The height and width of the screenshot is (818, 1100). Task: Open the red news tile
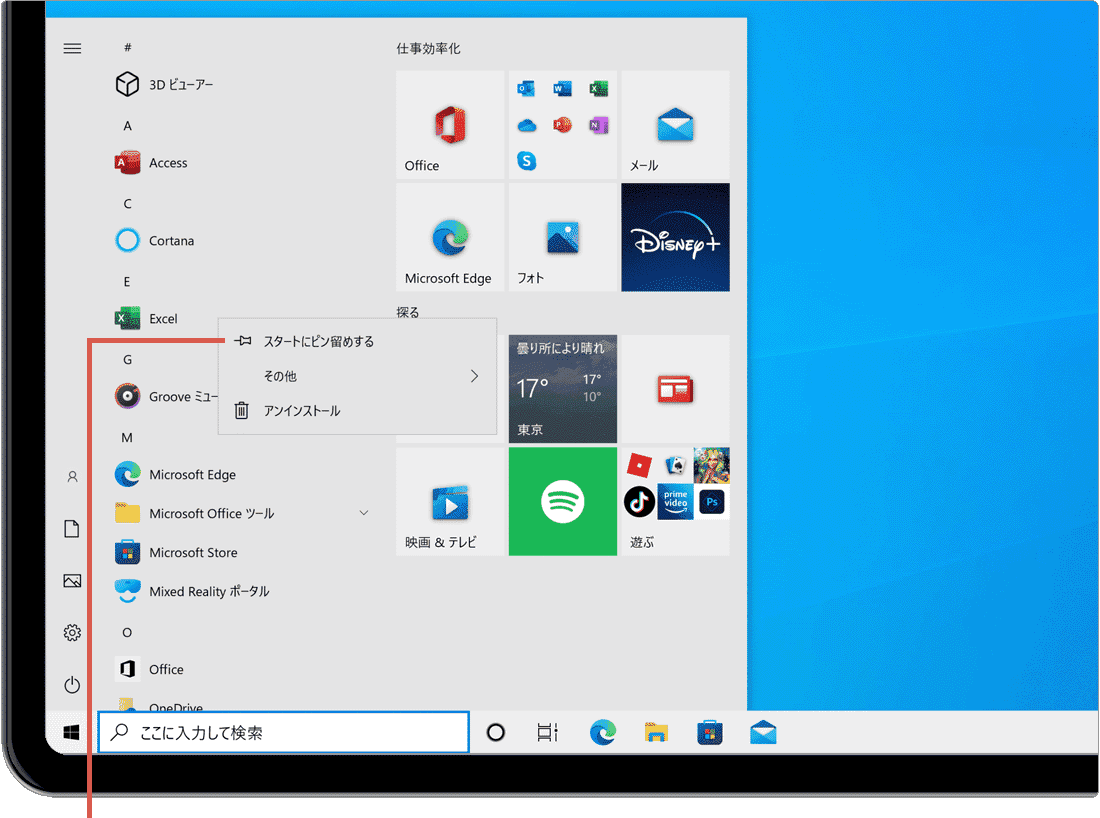tap(675, 389)
